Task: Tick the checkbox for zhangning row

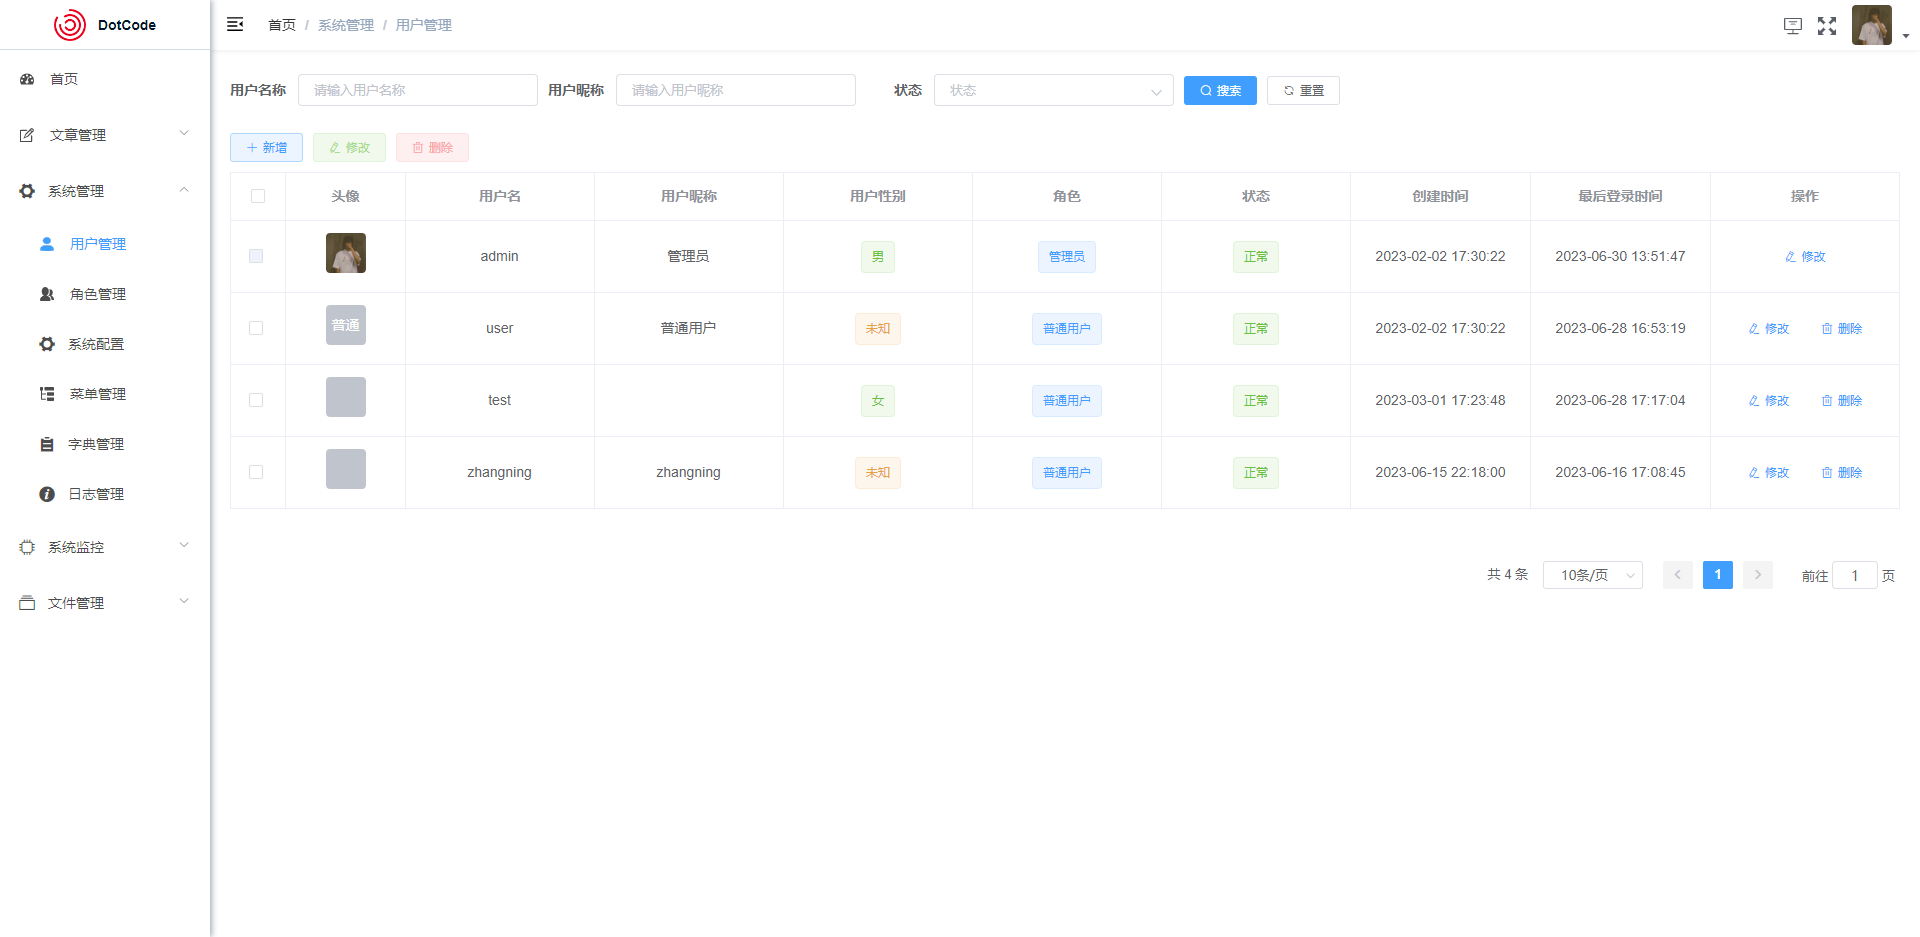Action: coord(256,472)
